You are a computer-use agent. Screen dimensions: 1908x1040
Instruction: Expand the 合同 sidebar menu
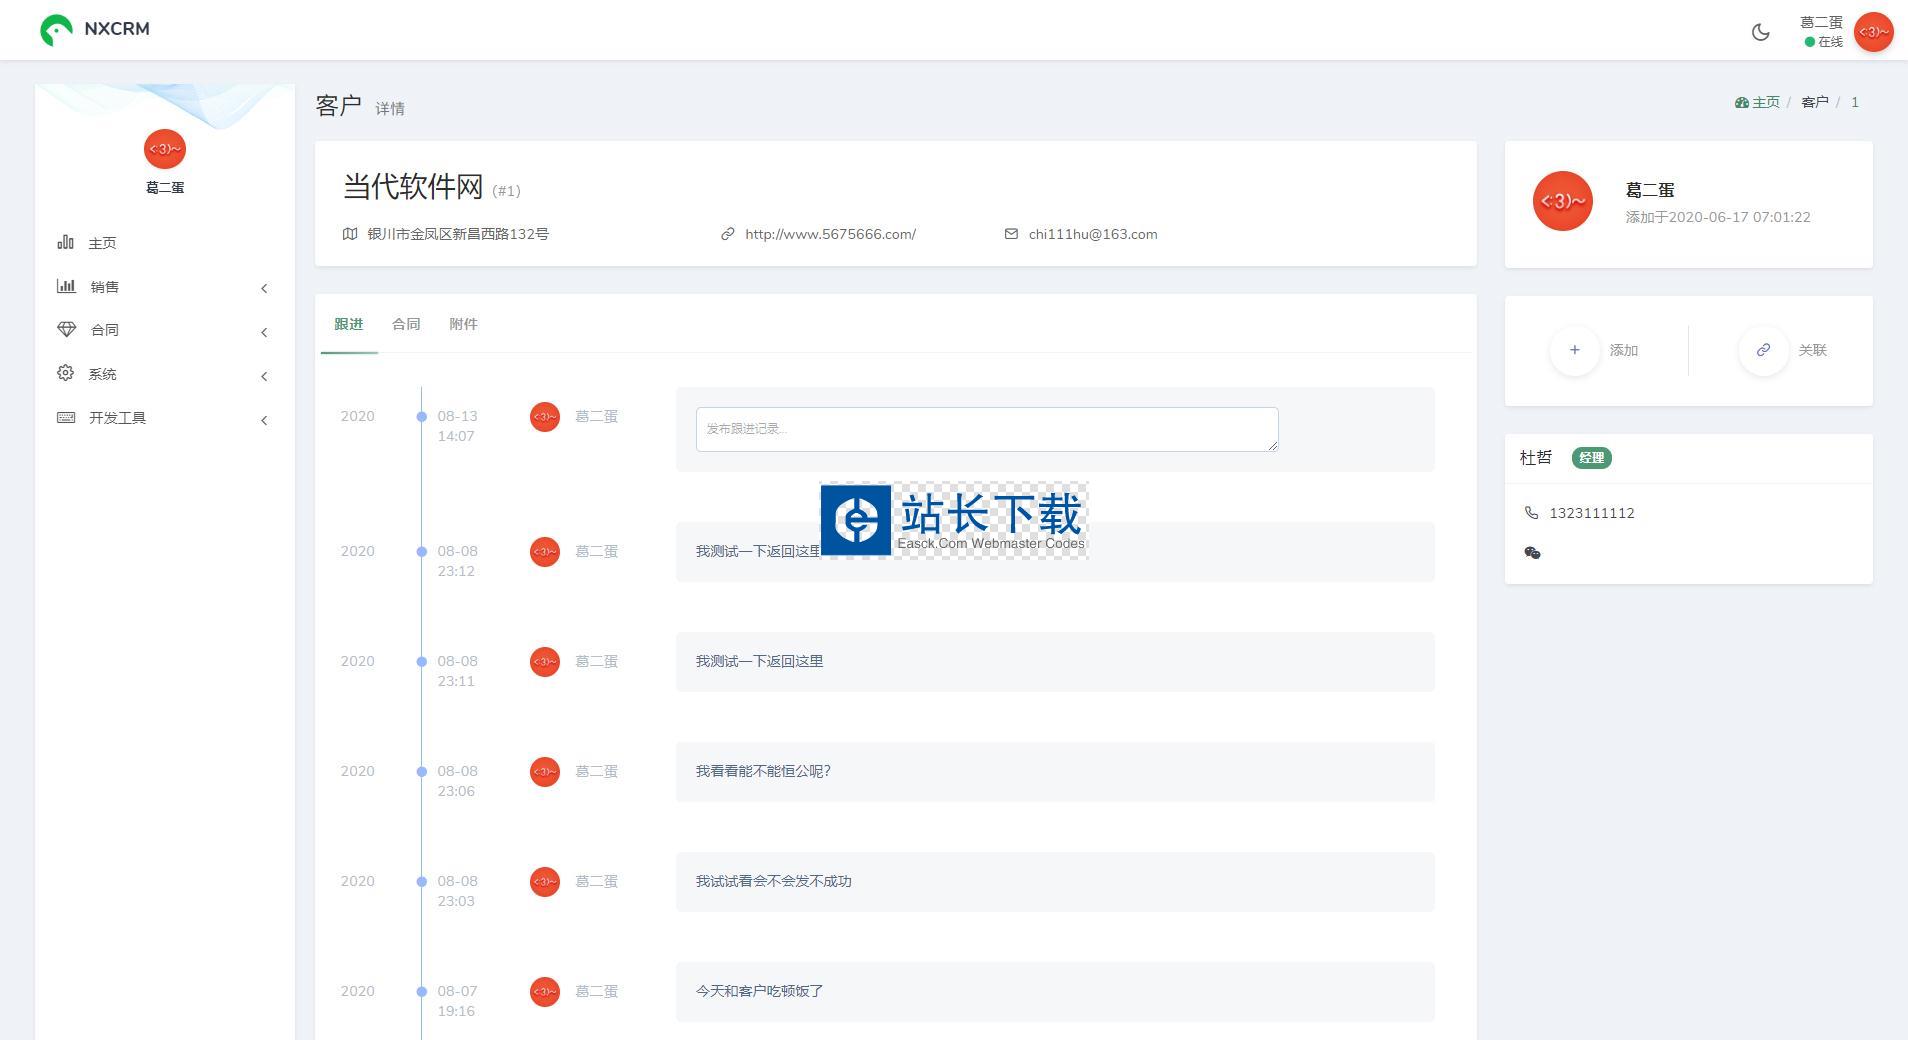pyautogui.click(x=104, y=330)
